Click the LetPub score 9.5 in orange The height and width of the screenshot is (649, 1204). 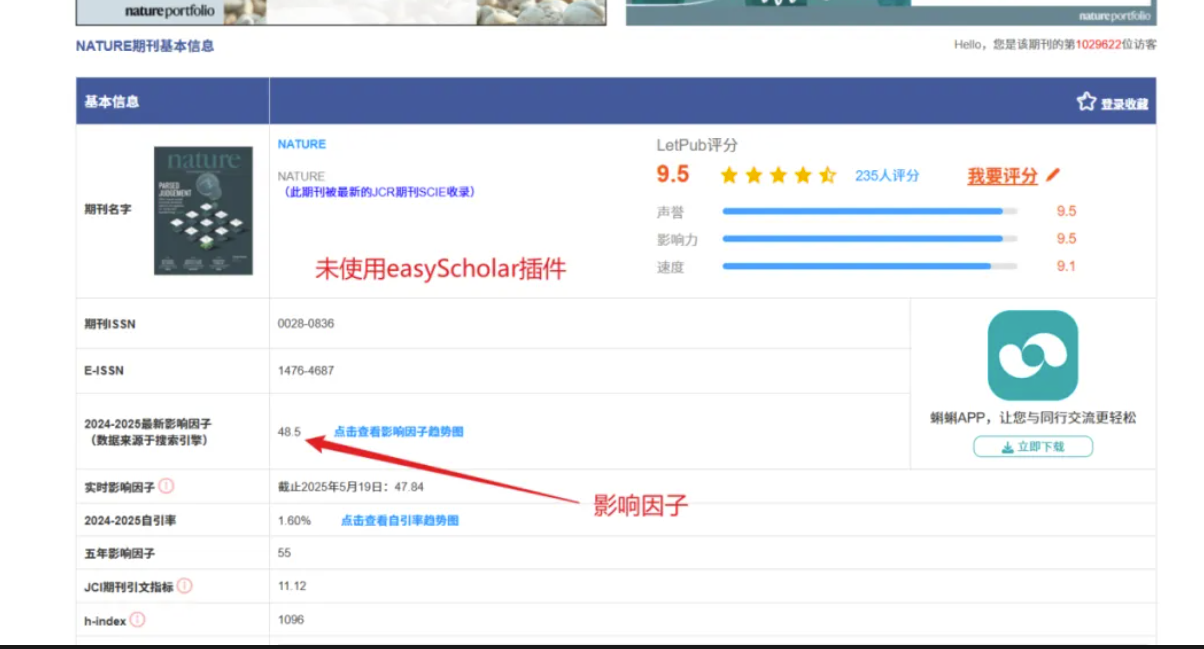pyautogui.click(x=673, y=175)
